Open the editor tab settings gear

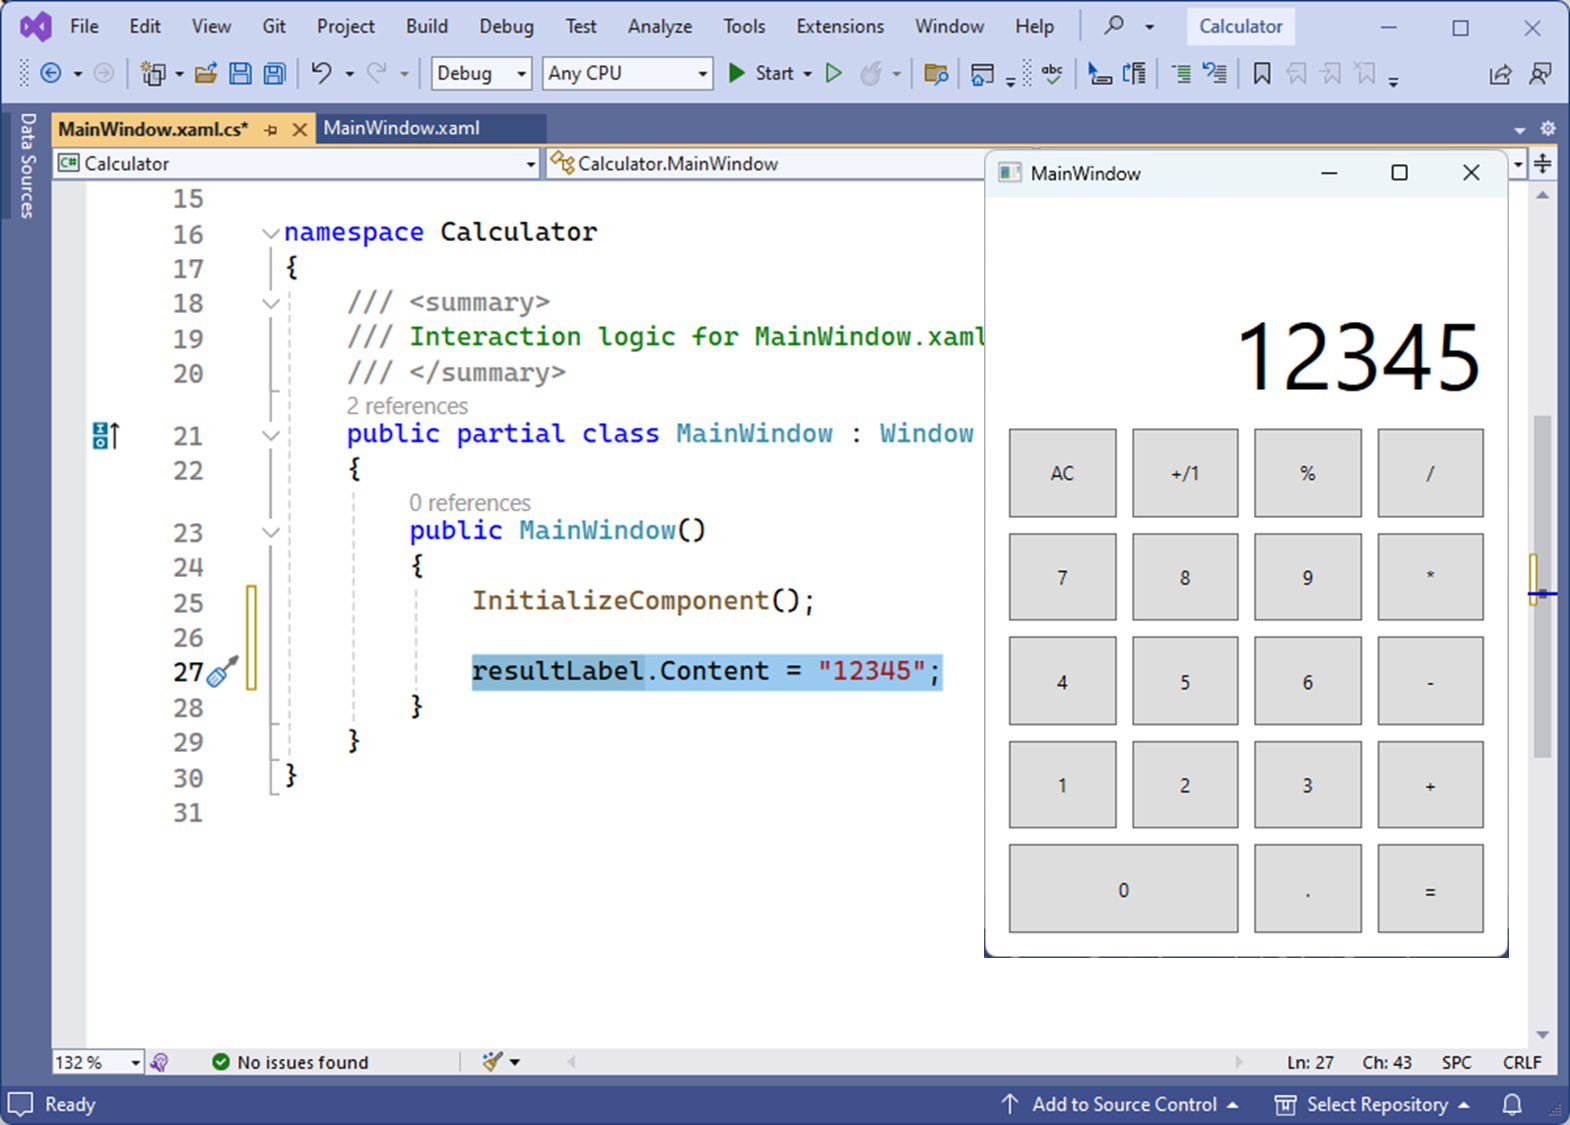click(x=1547, y=129)
